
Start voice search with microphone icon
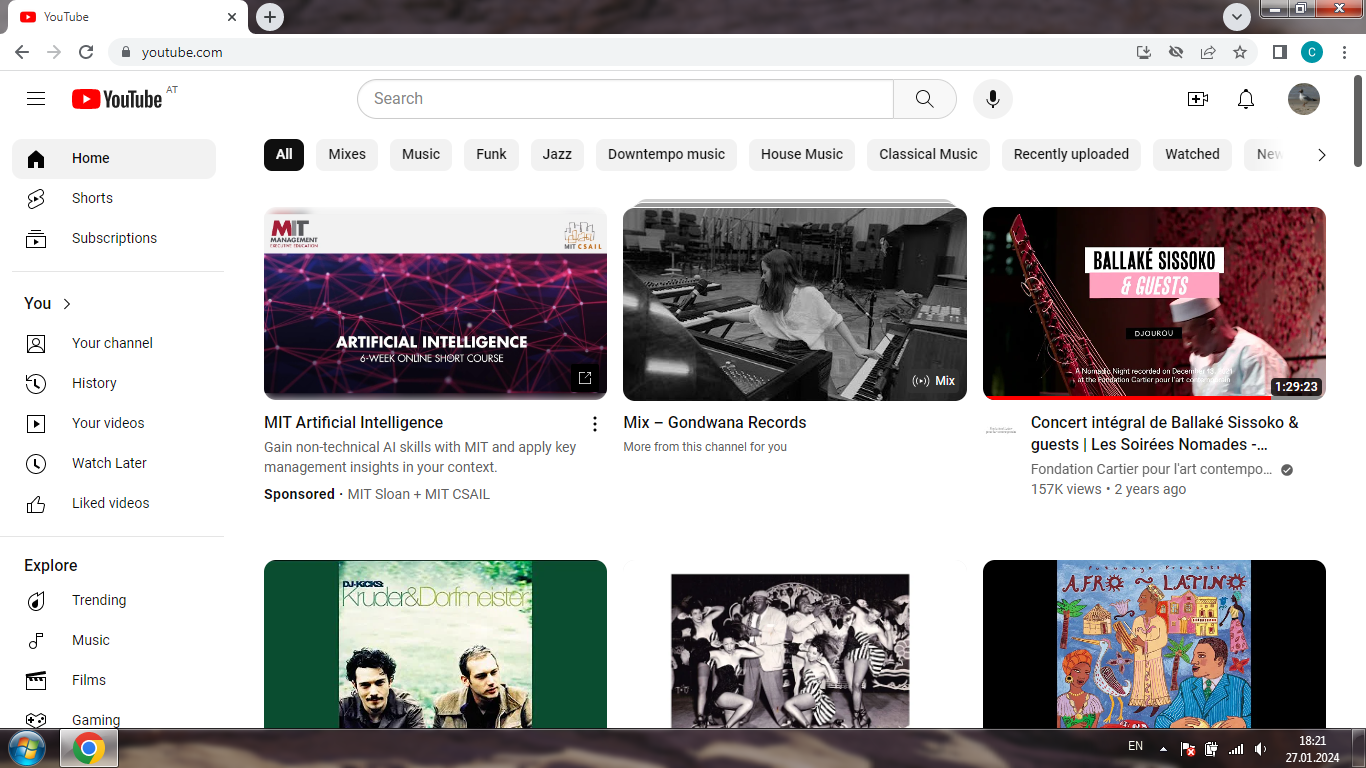click(x=992, y=99)
